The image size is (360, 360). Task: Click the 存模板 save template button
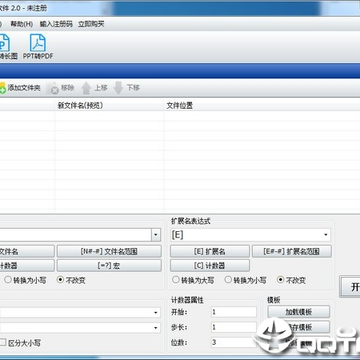pyautogui.click(x=299, y=327)
